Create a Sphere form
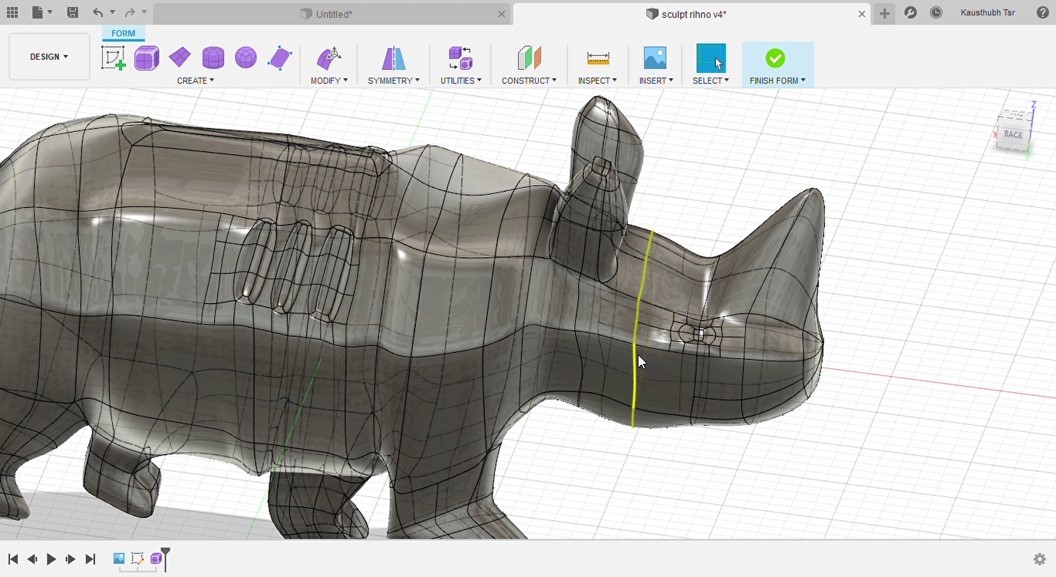This screenshot has width=1056, height=577. [x=246, y=58]
